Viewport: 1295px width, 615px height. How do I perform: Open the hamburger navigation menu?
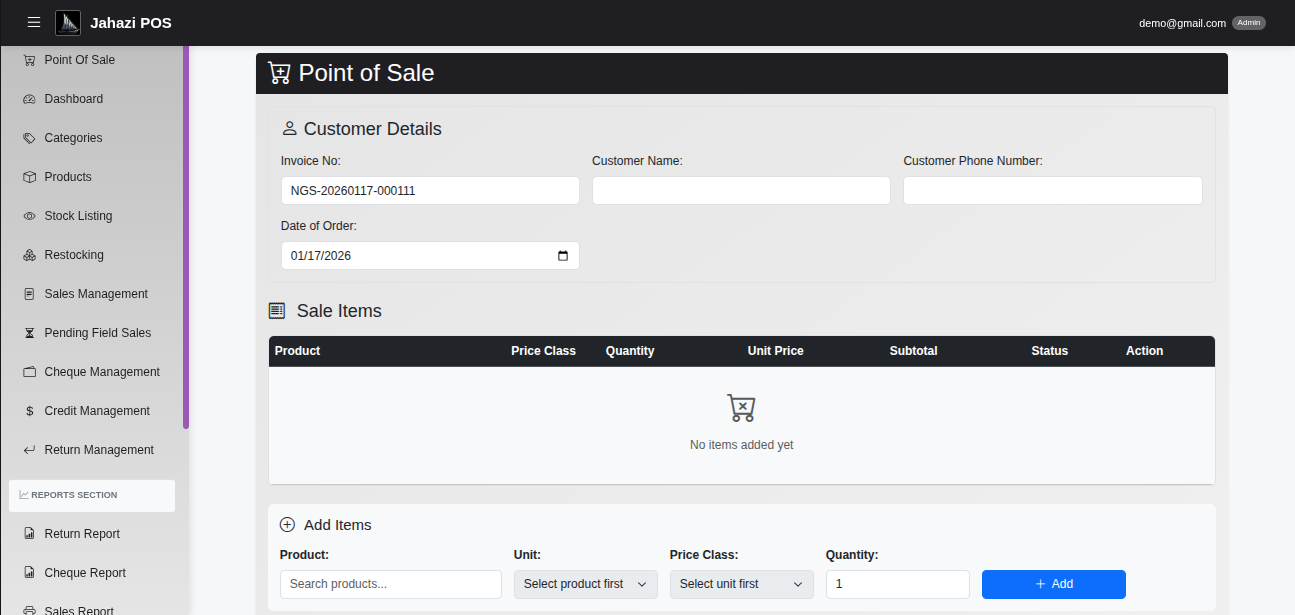coord(33,22)
